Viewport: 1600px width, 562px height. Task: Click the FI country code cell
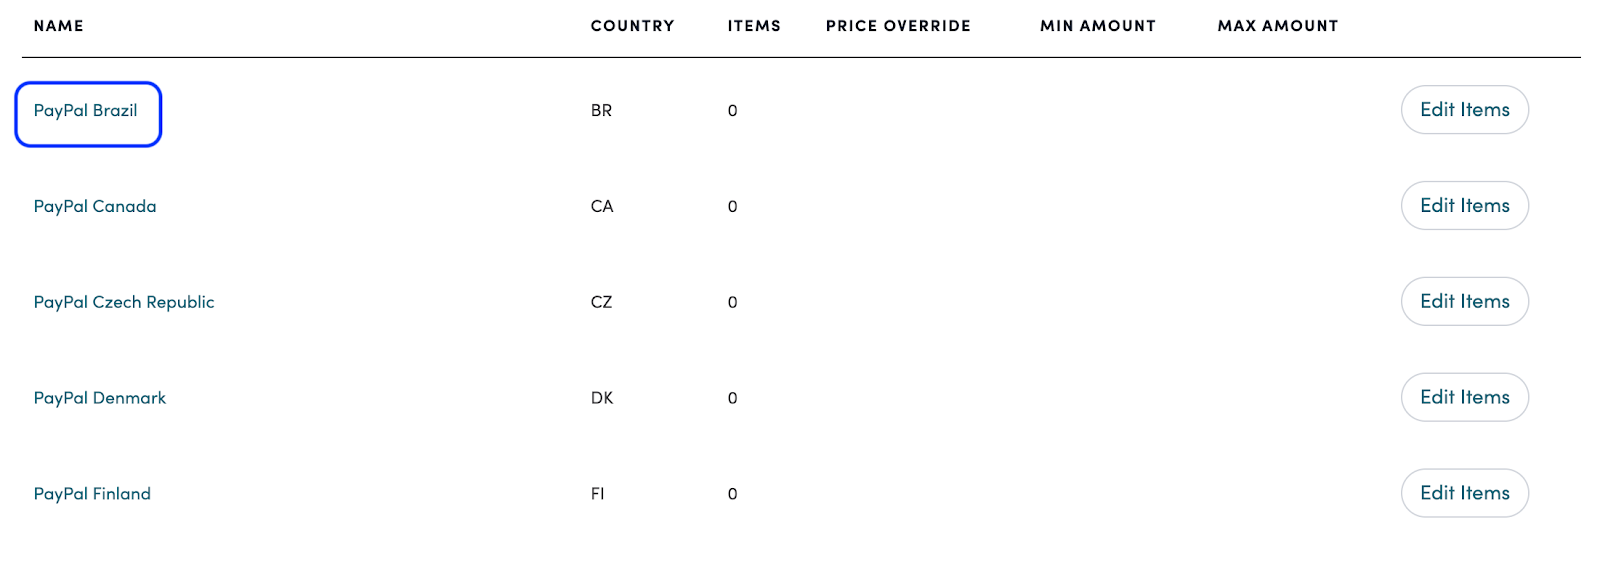coord(598,494)
